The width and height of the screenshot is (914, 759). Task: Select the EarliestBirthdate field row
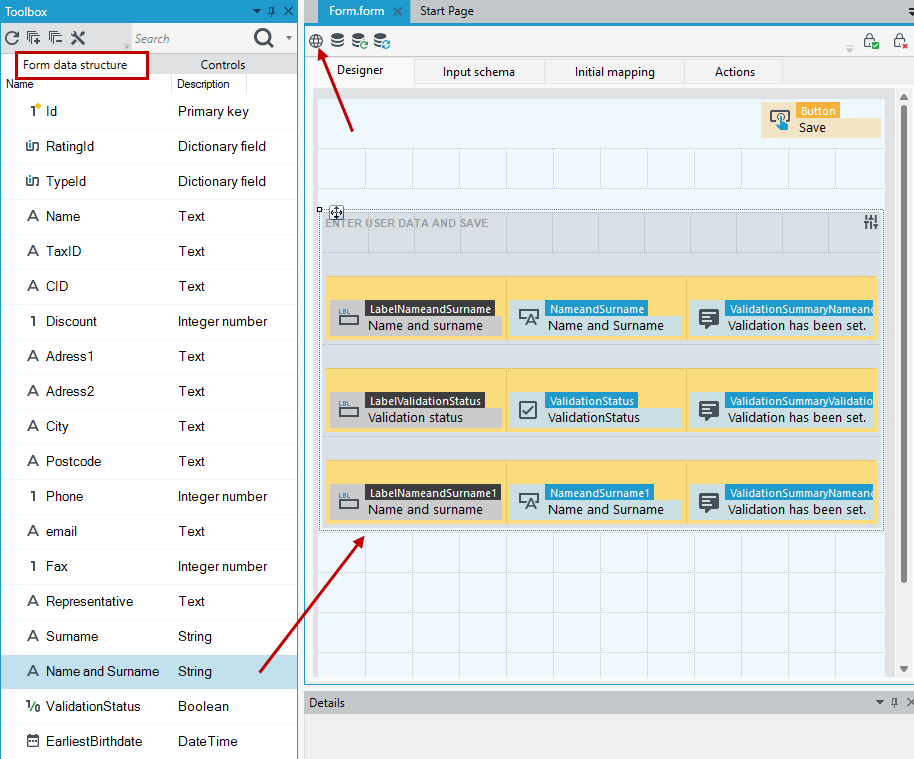[x=149, y=742]
